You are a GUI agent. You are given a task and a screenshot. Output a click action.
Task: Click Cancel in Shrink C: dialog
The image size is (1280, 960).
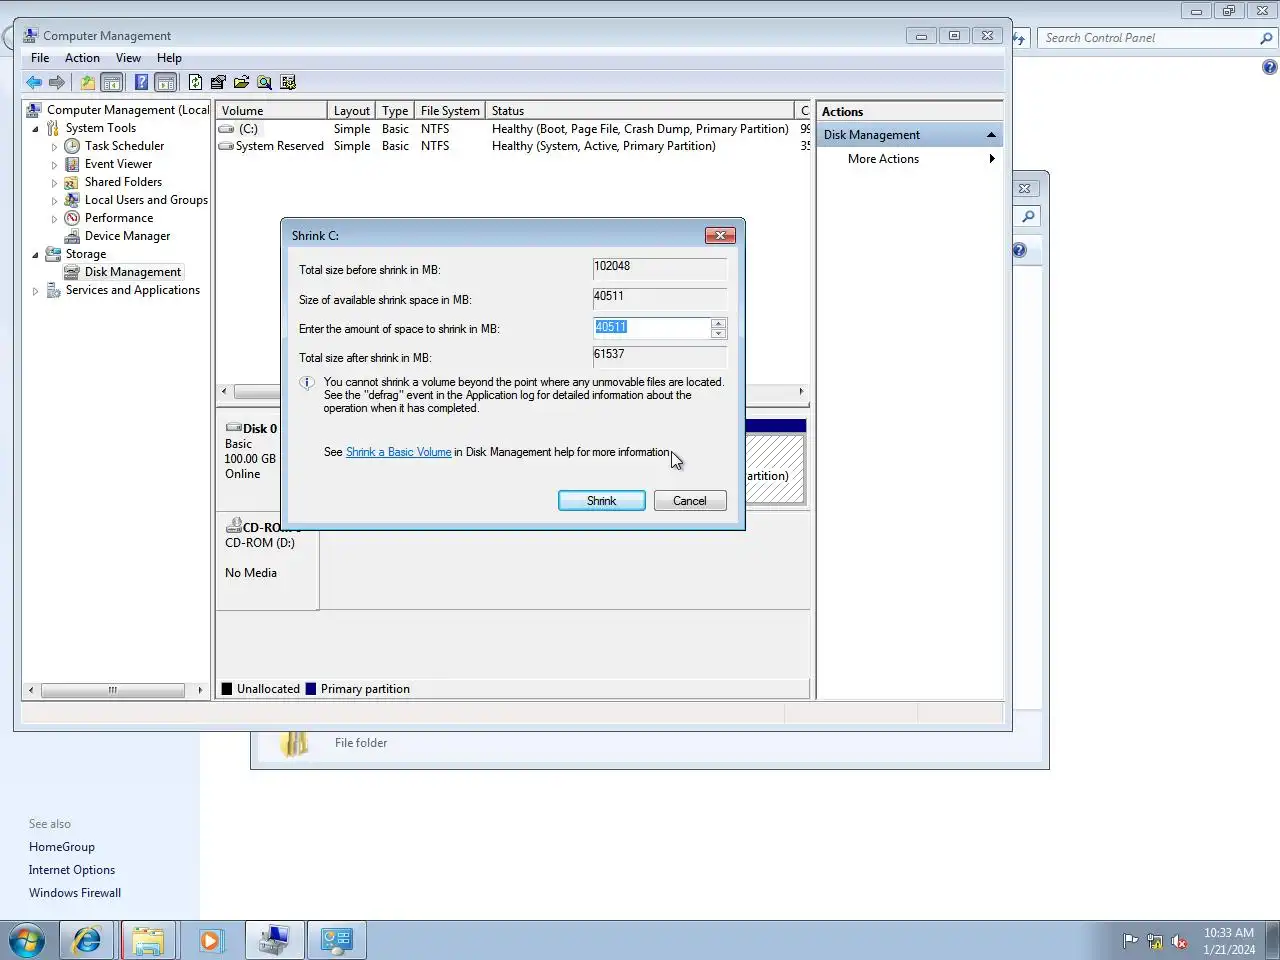pyautogui.click(x=689, y=501)
